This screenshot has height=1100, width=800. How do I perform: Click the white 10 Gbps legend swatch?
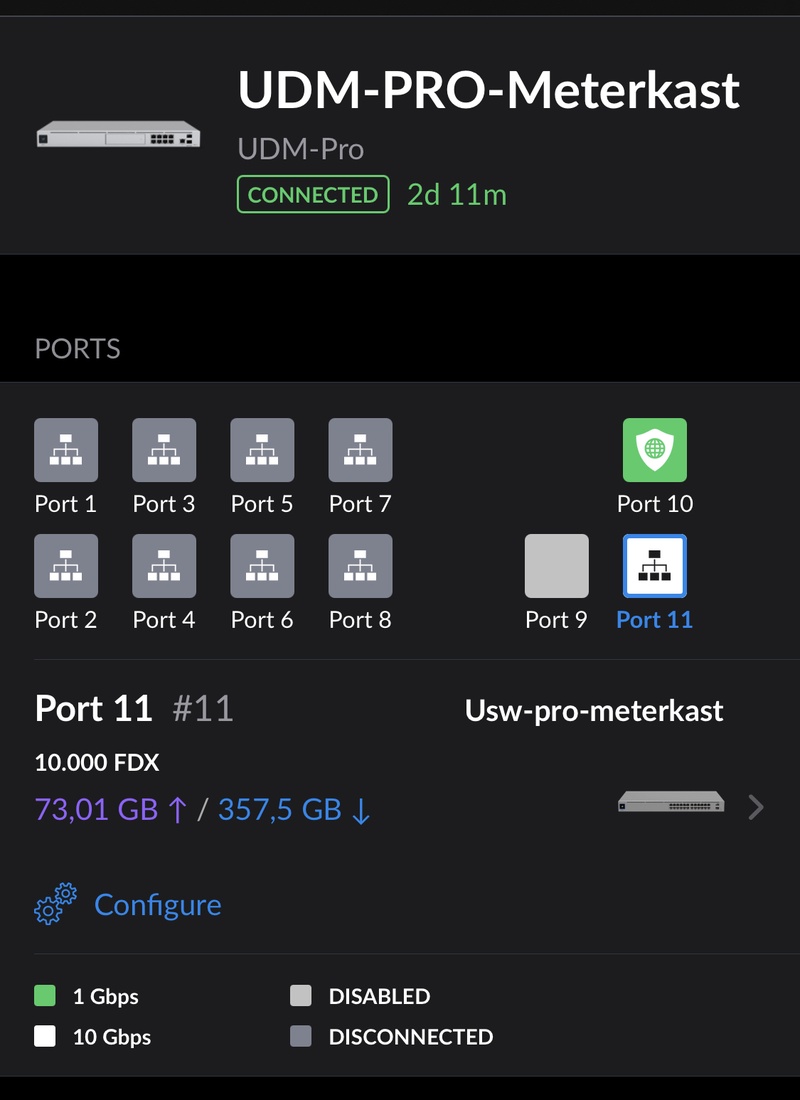tap(45, 1036)
